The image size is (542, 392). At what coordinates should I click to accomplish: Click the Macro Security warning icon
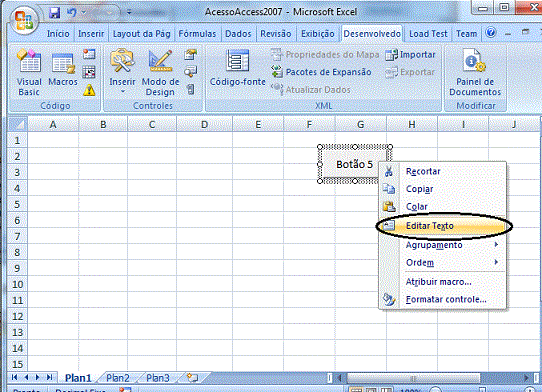tap(89, 90)
